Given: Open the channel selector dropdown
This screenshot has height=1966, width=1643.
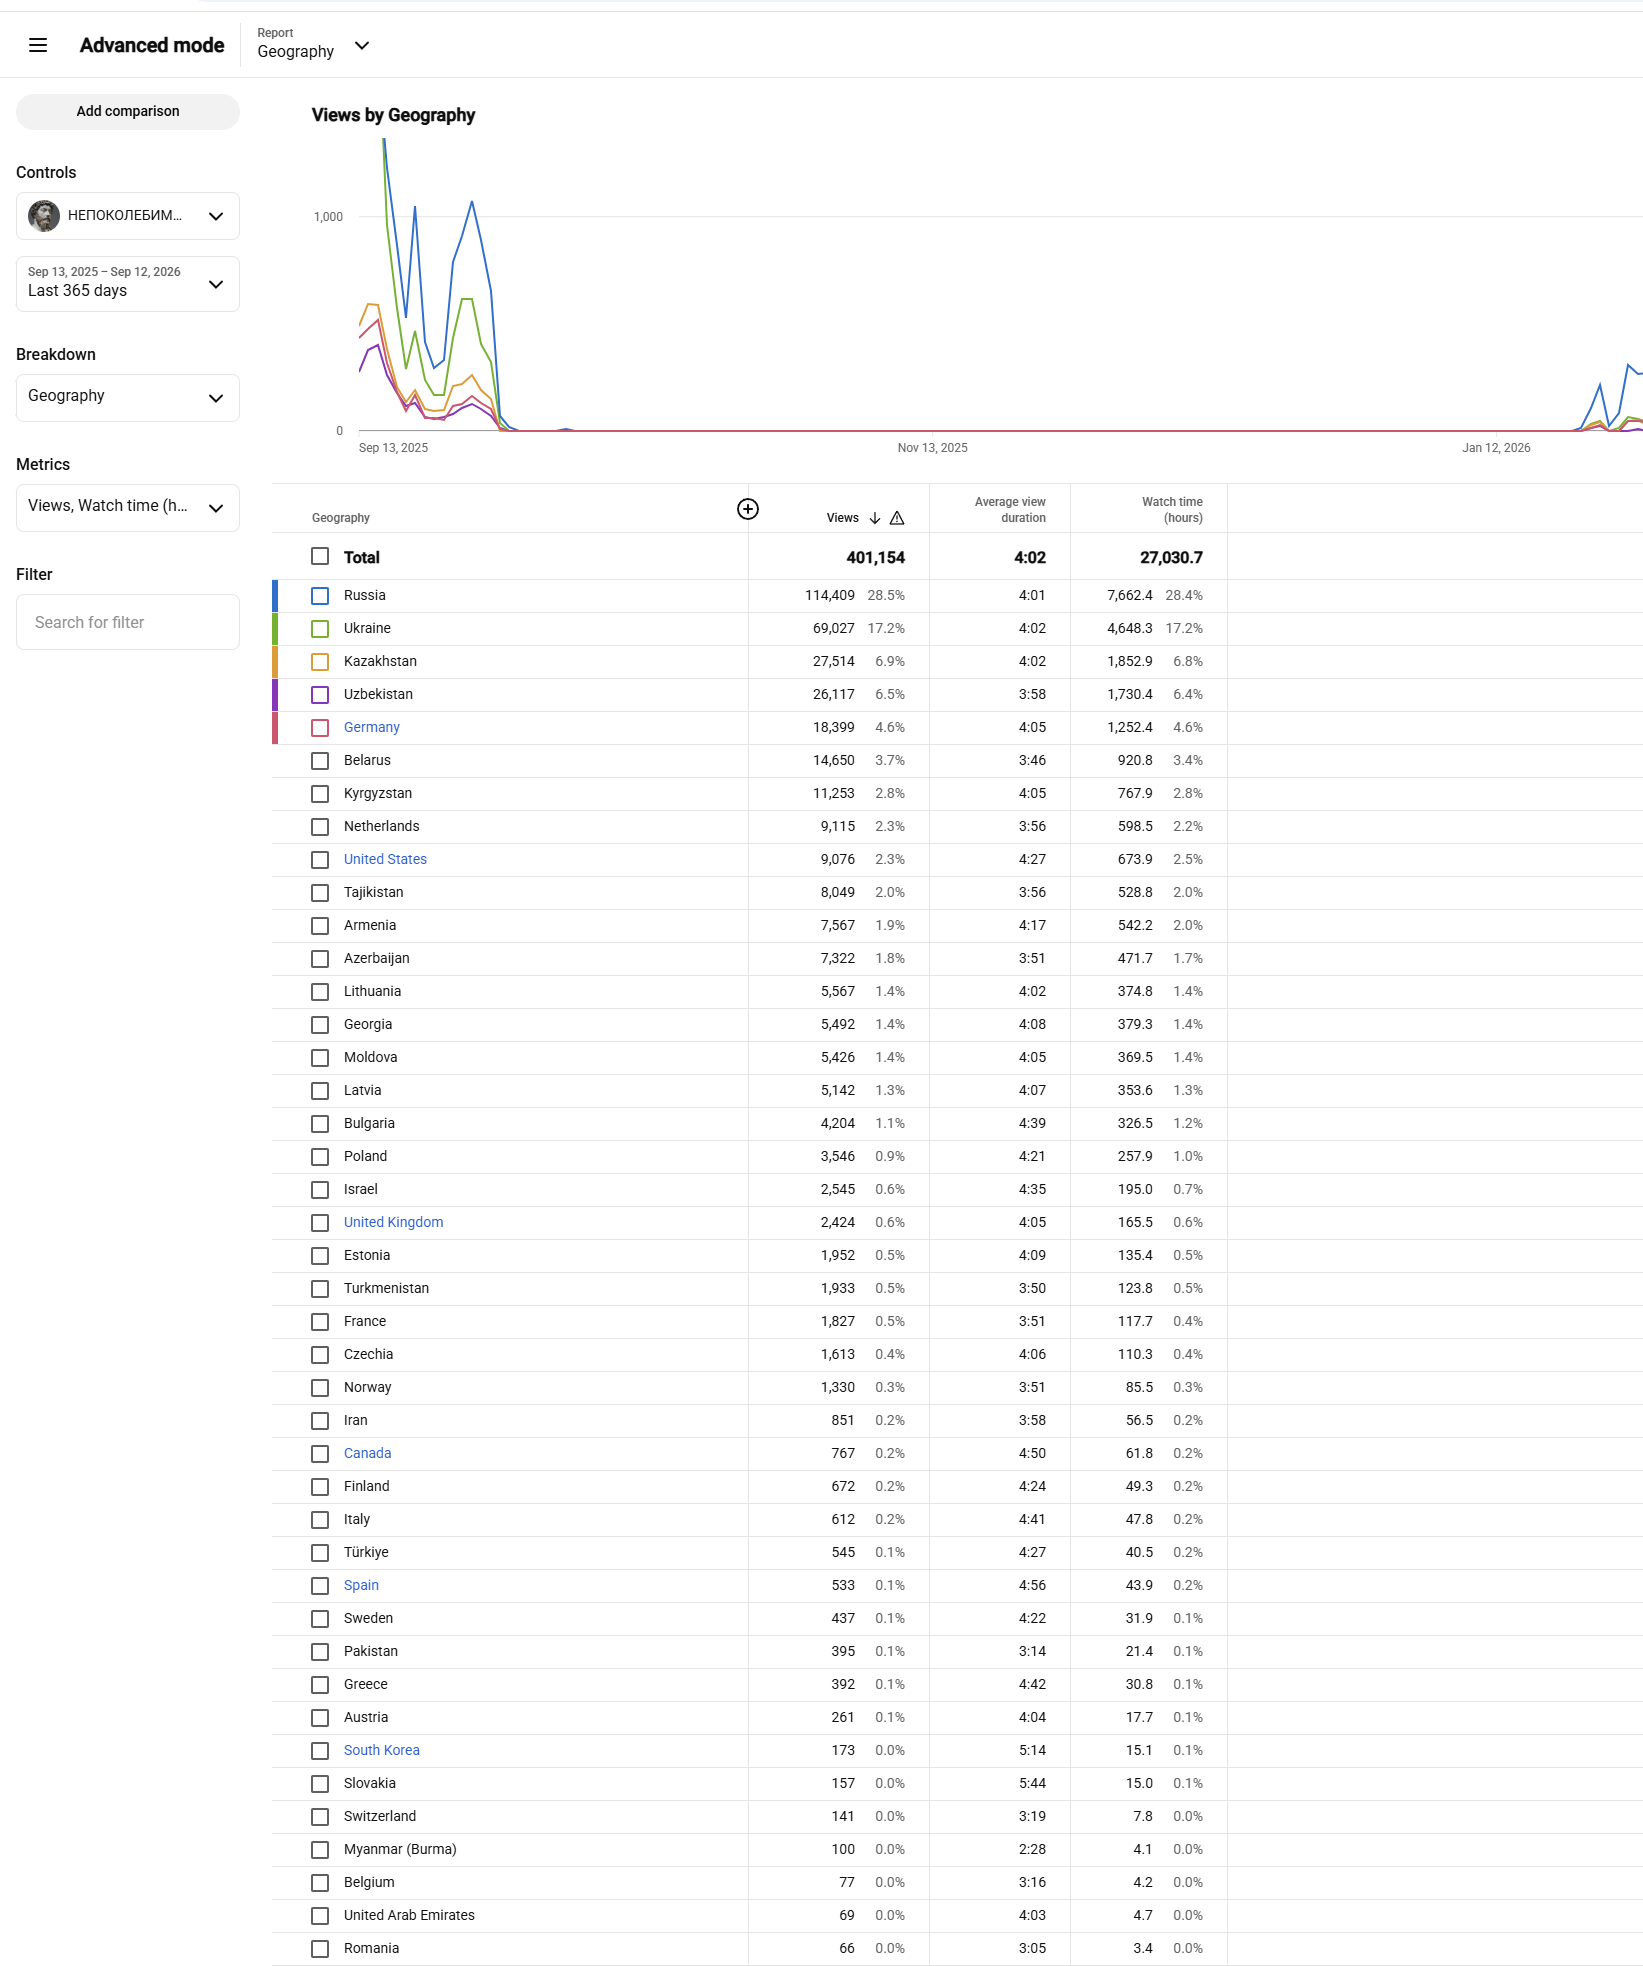Looking at the screenshot, I should point(128,216).
